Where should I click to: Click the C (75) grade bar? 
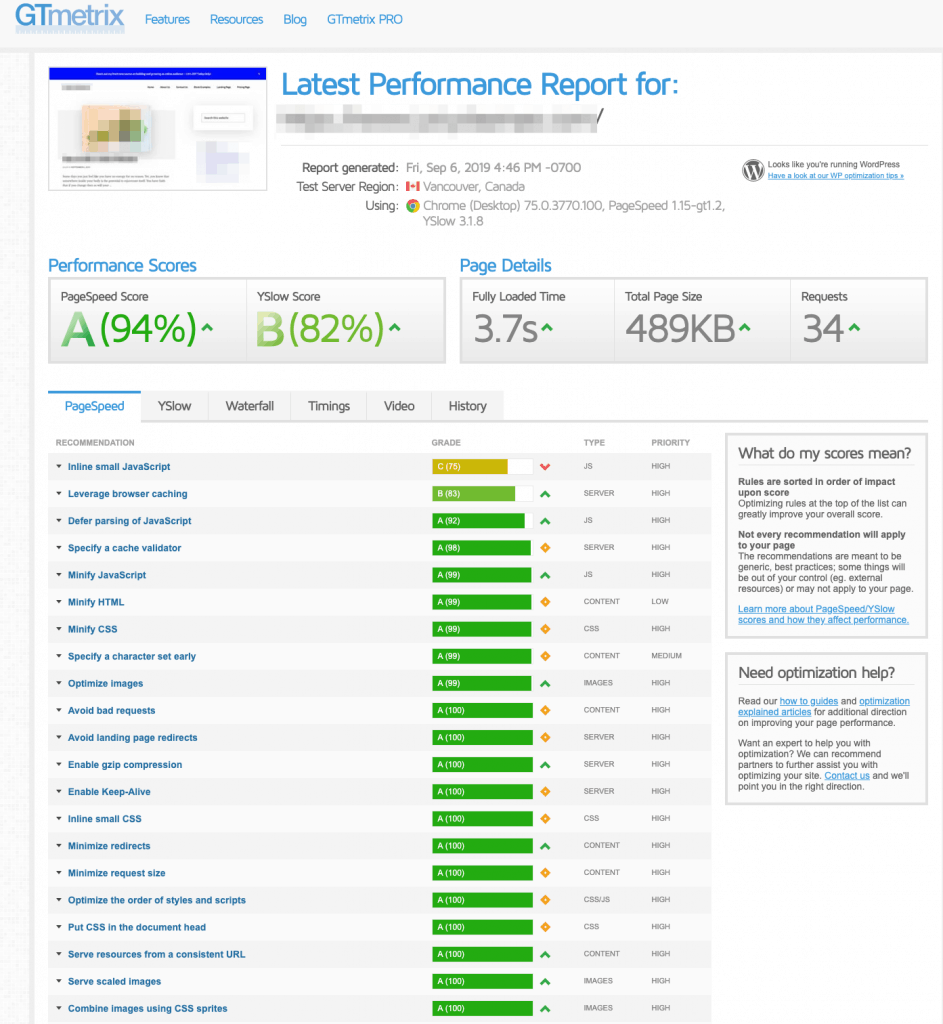[x=482, y=467]
